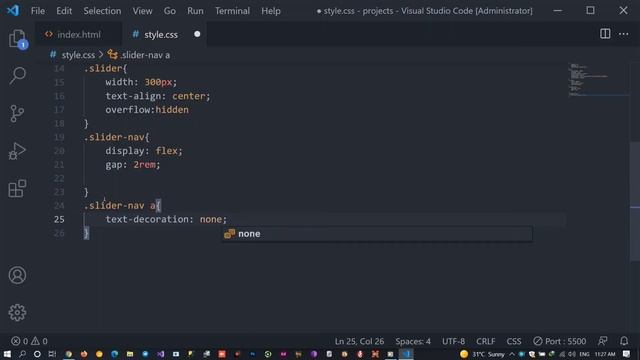Open the Go menu
Image resolution: width=640 pixels, height=360 pixels.
pyautogui.click(x=169, y=11)
